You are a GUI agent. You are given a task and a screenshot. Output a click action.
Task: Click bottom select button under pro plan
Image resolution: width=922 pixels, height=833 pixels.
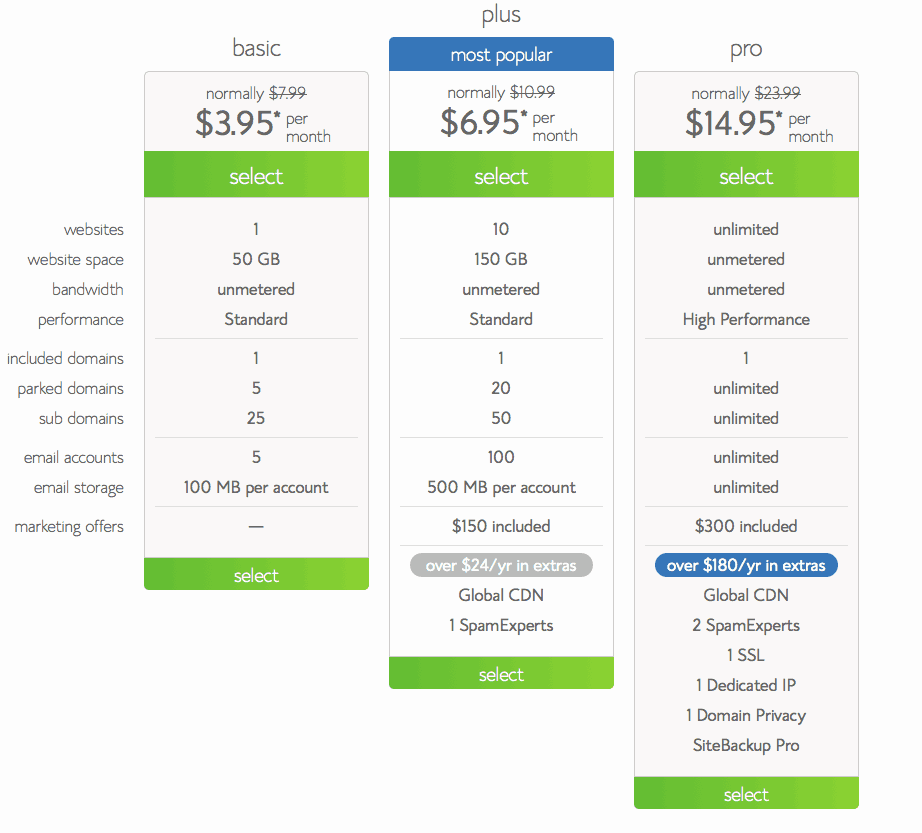pos(746,793)
